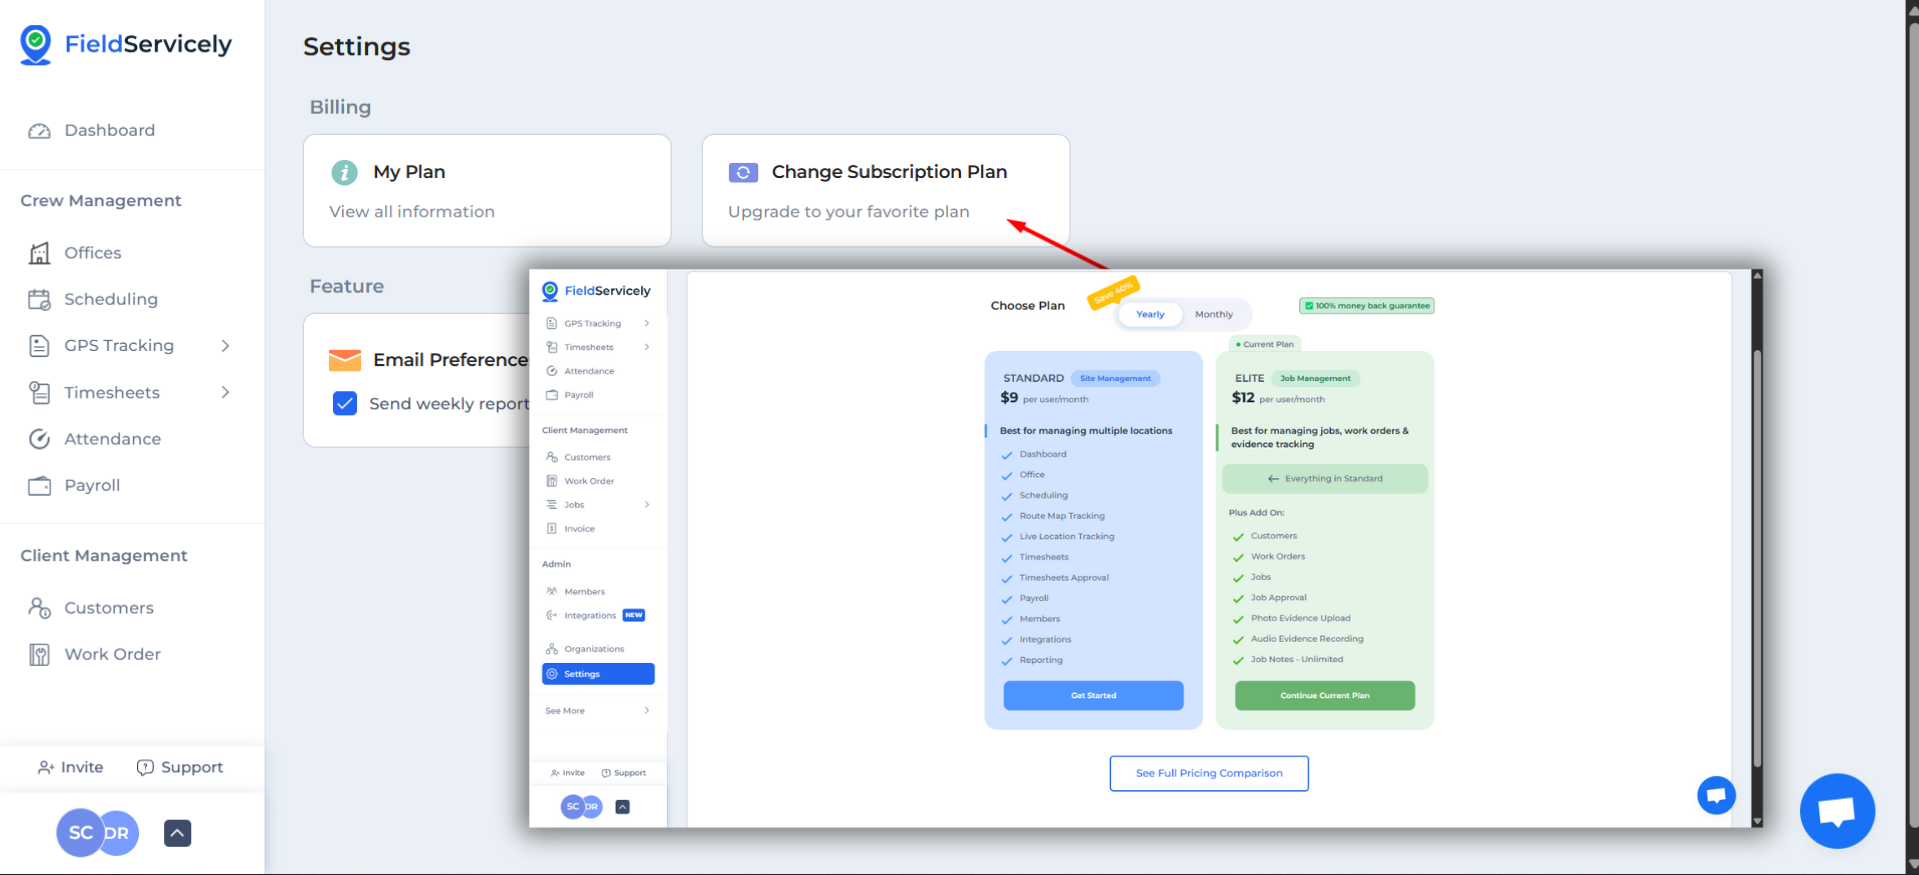Click the My Plan info icon
This screenshot has height=875, width=1919.
(344, 173)
